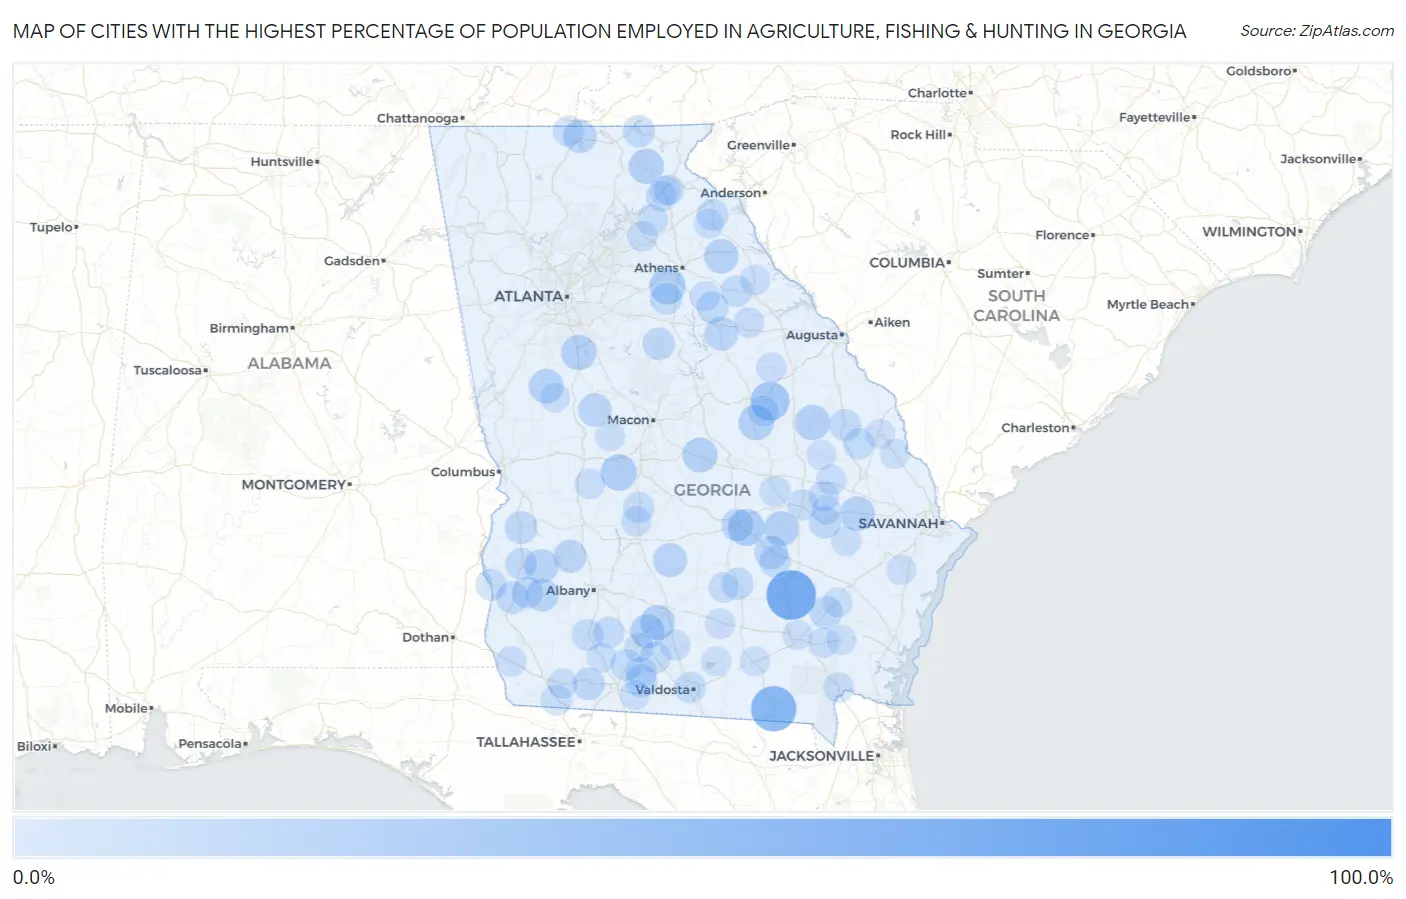Click the Tuscaloosa label
1406x899 pixels.
[x=167, y=370]
